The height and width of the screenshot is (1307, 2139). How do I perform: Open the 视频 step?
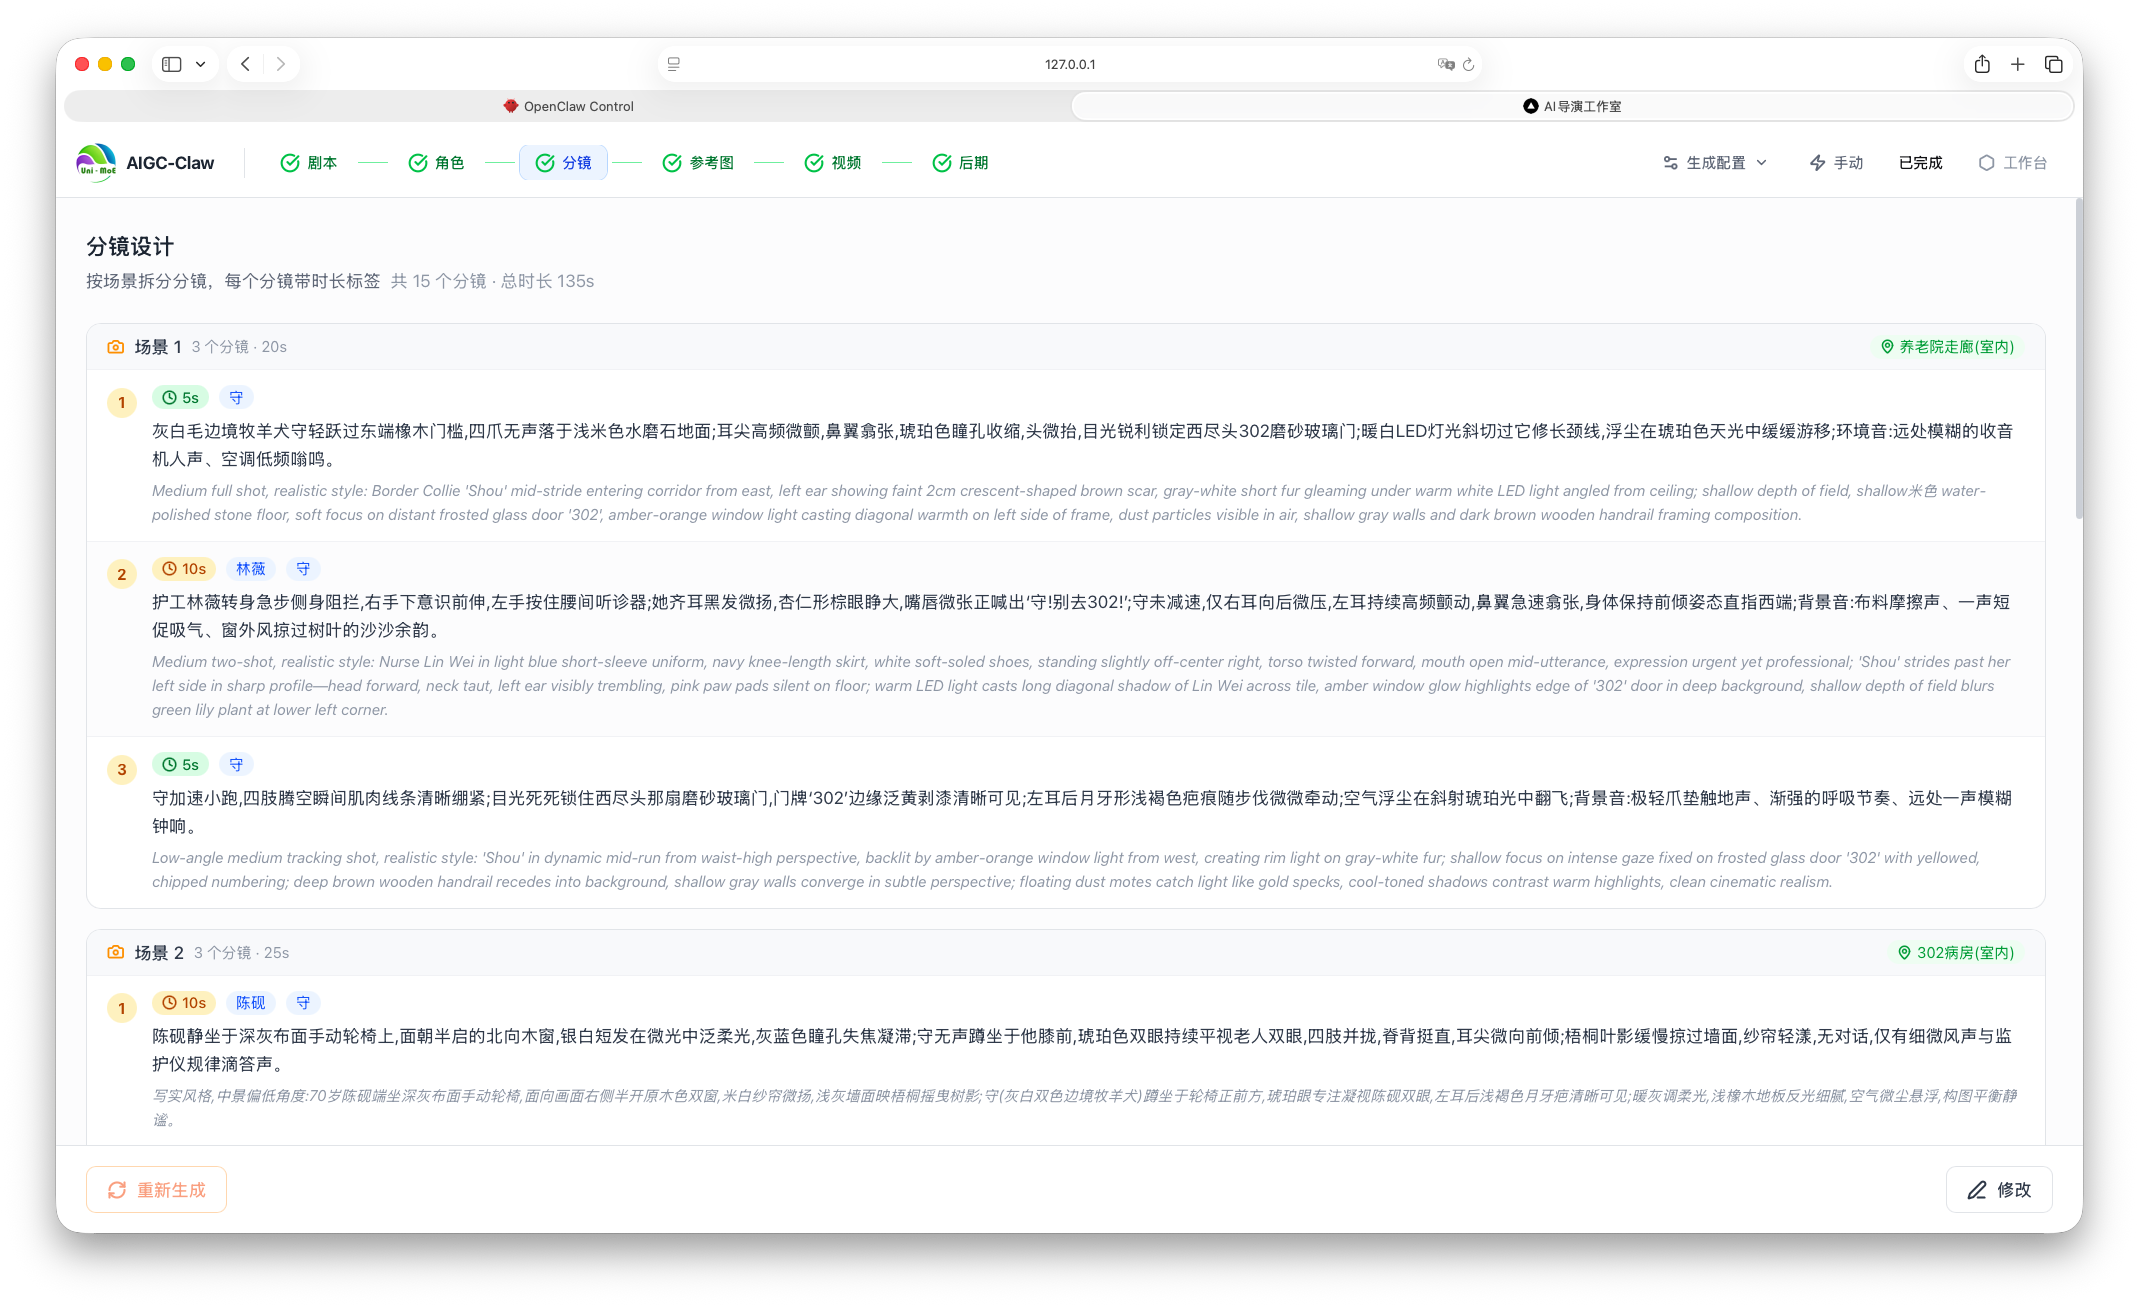(x=833, y=163)
